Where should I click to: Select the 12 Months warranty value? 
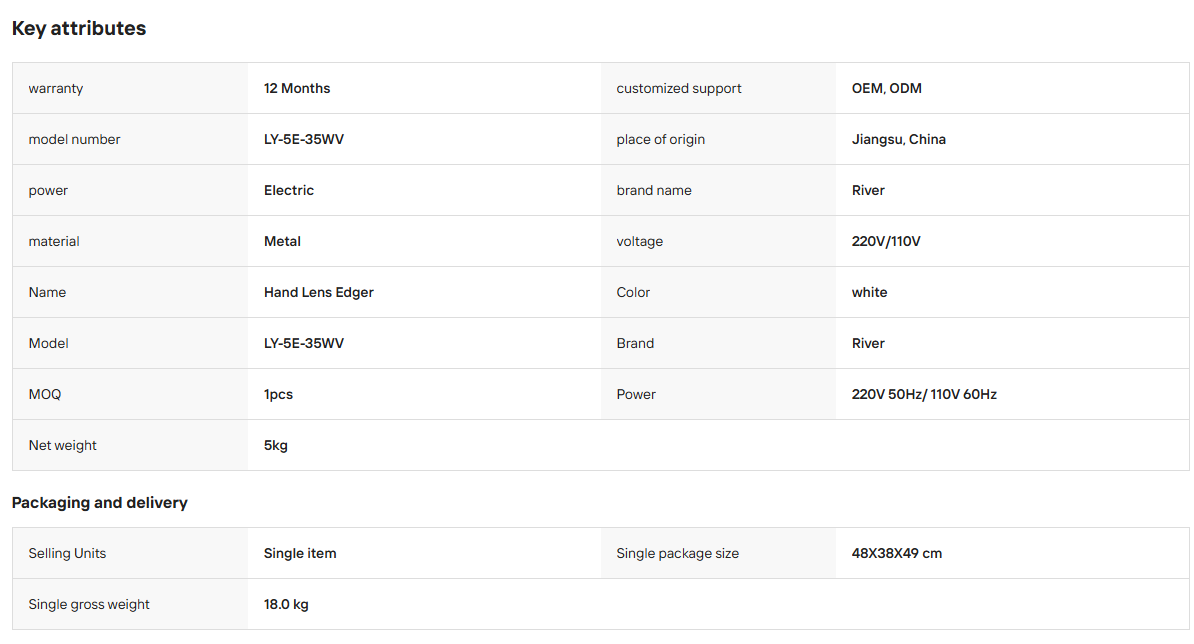tap(297, 88)
